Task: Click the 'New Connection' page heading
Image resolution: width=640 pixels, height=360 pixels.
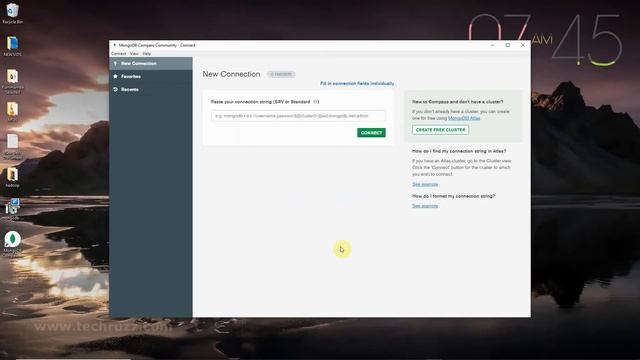Action: (x=231, y=74)
